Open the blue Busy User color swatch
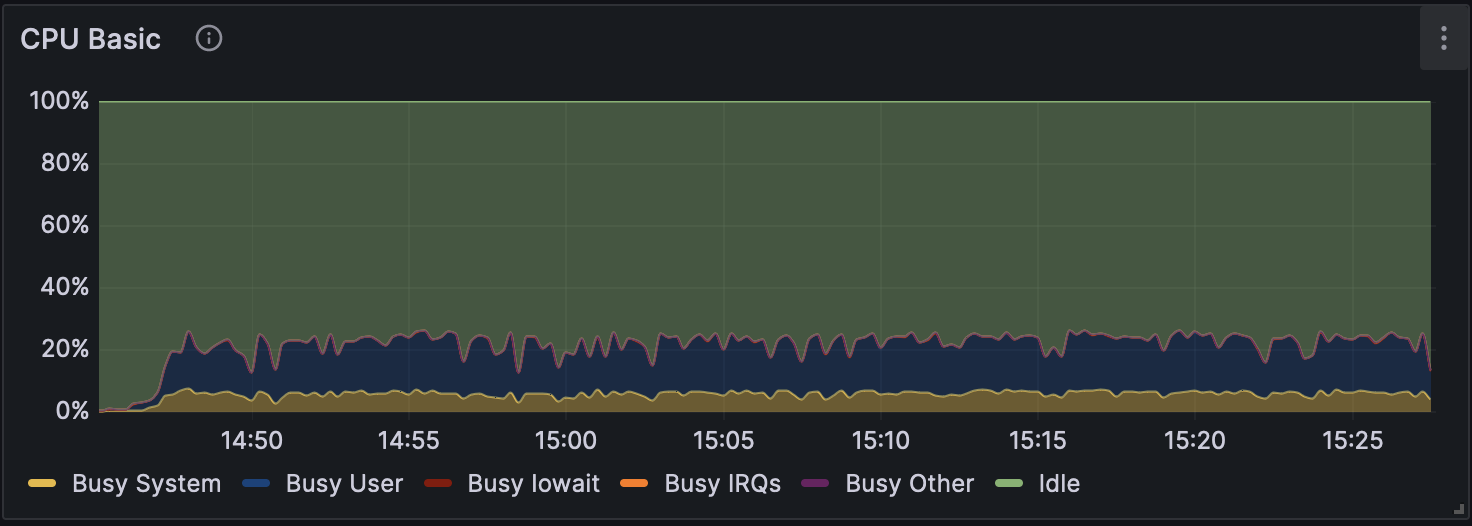This screenshot has width=1472, height=526. pyautogui.click(x=256, y=484)
